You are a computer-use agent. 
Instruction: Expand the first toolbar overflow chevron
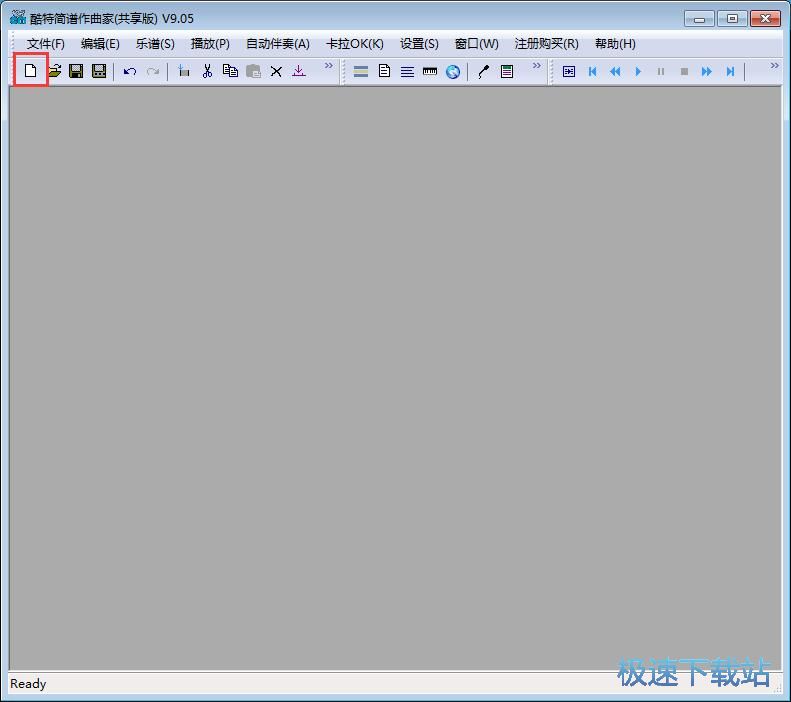(x=328, y=67)
